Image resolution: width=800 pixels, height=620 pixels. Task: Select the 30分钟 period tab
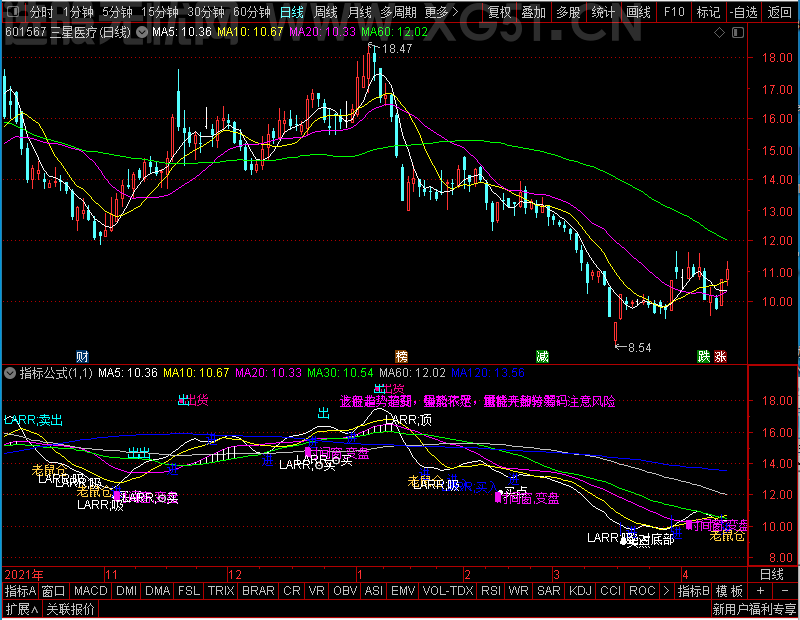206,12
